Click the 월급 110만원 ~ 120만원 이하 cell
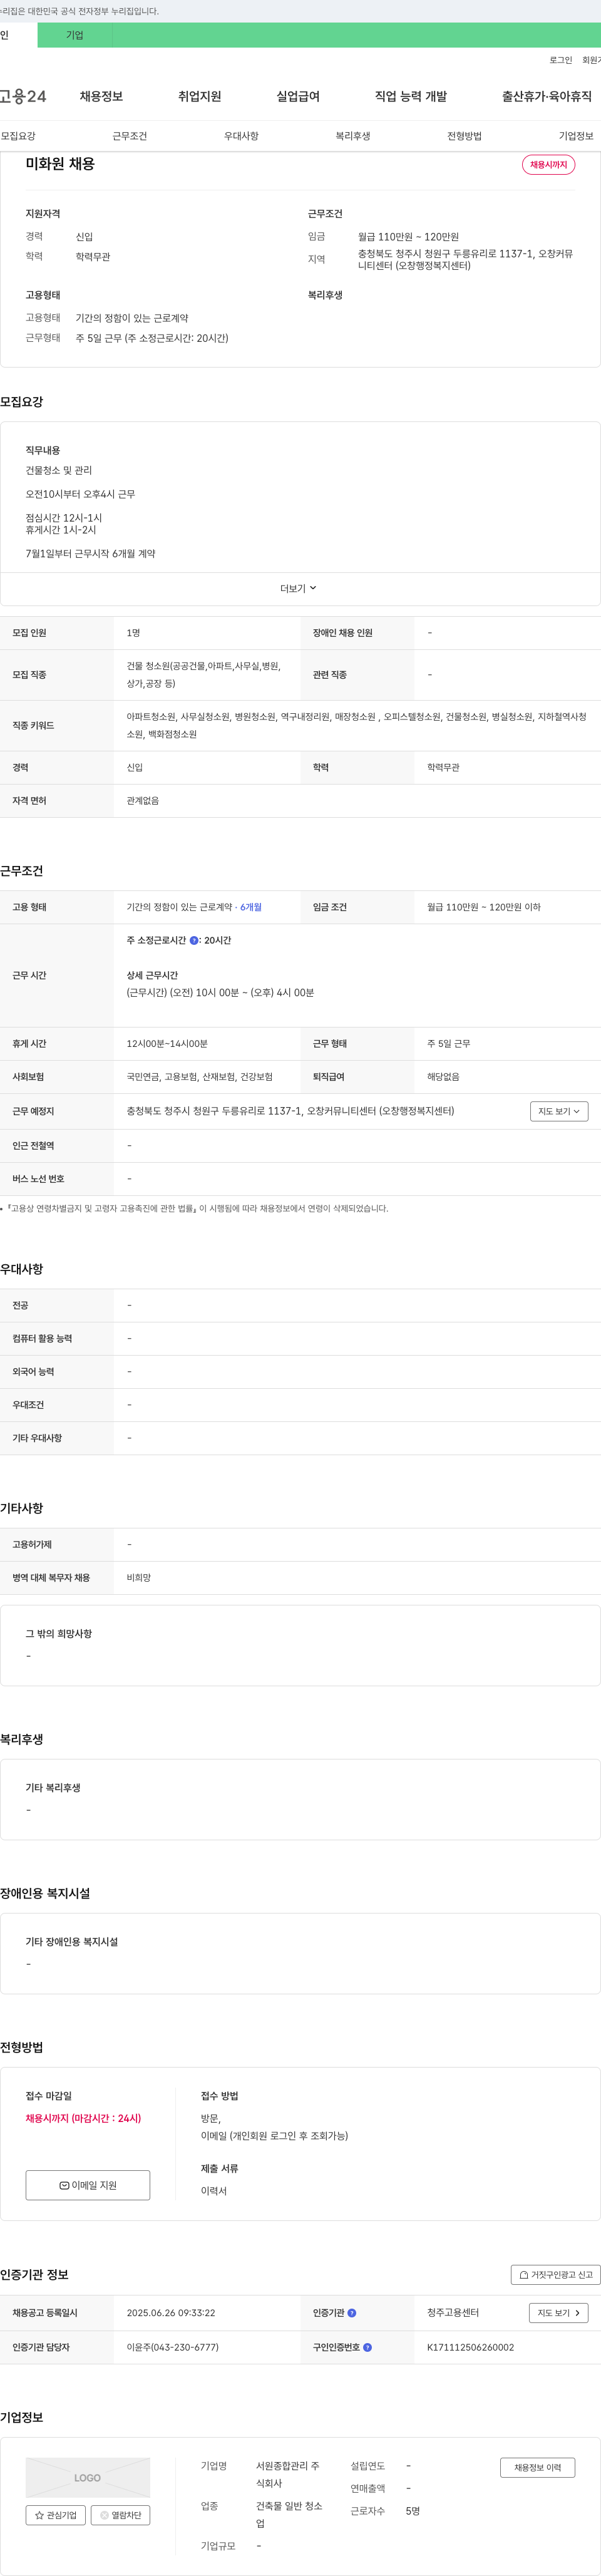The width and height of the screenshot is (601, 2576). coord(484,907)
